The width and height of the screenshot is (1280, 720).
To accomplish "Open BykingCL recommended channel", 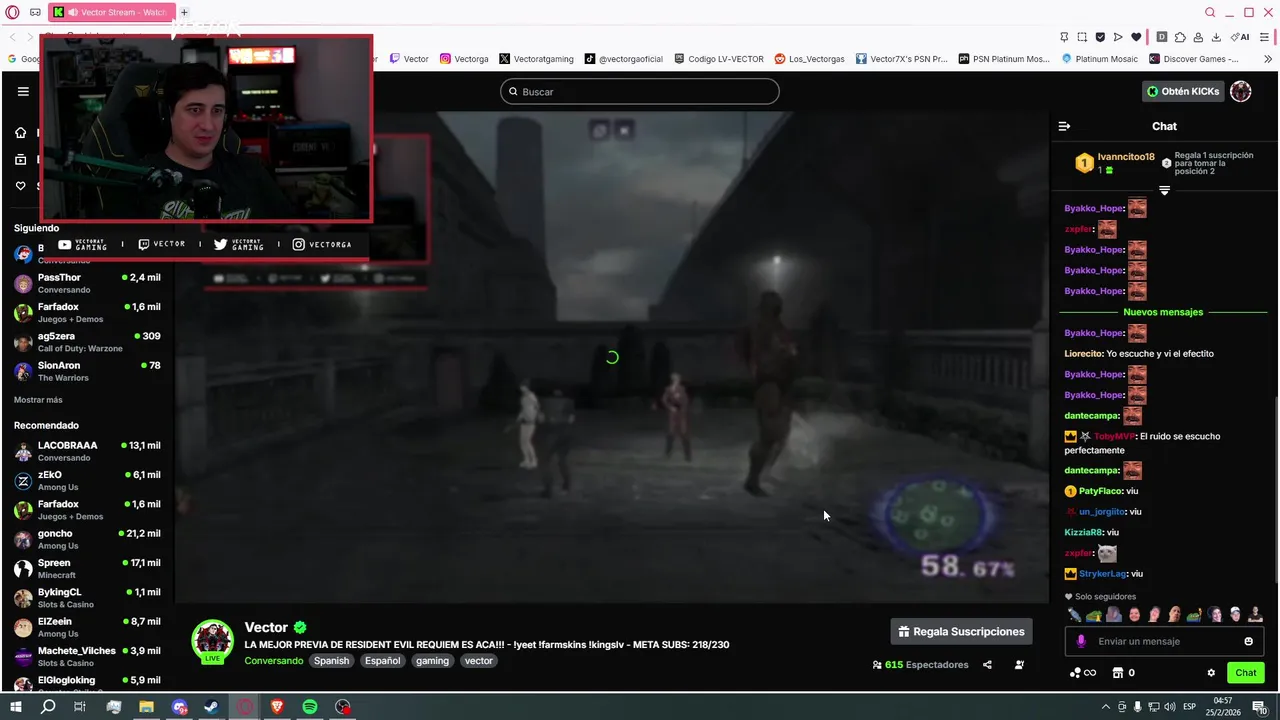I will click(x=88, y=598).
